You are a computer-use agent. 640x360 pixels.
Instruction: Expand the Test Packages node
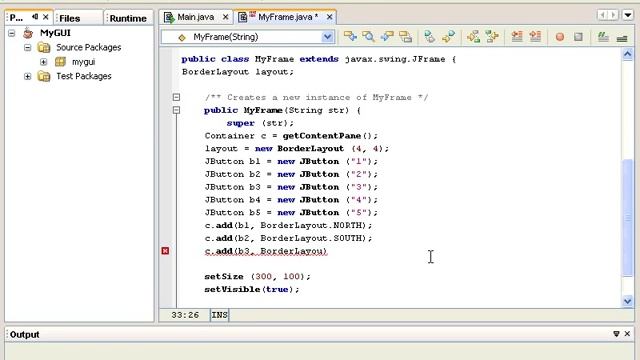coord(27,76)
